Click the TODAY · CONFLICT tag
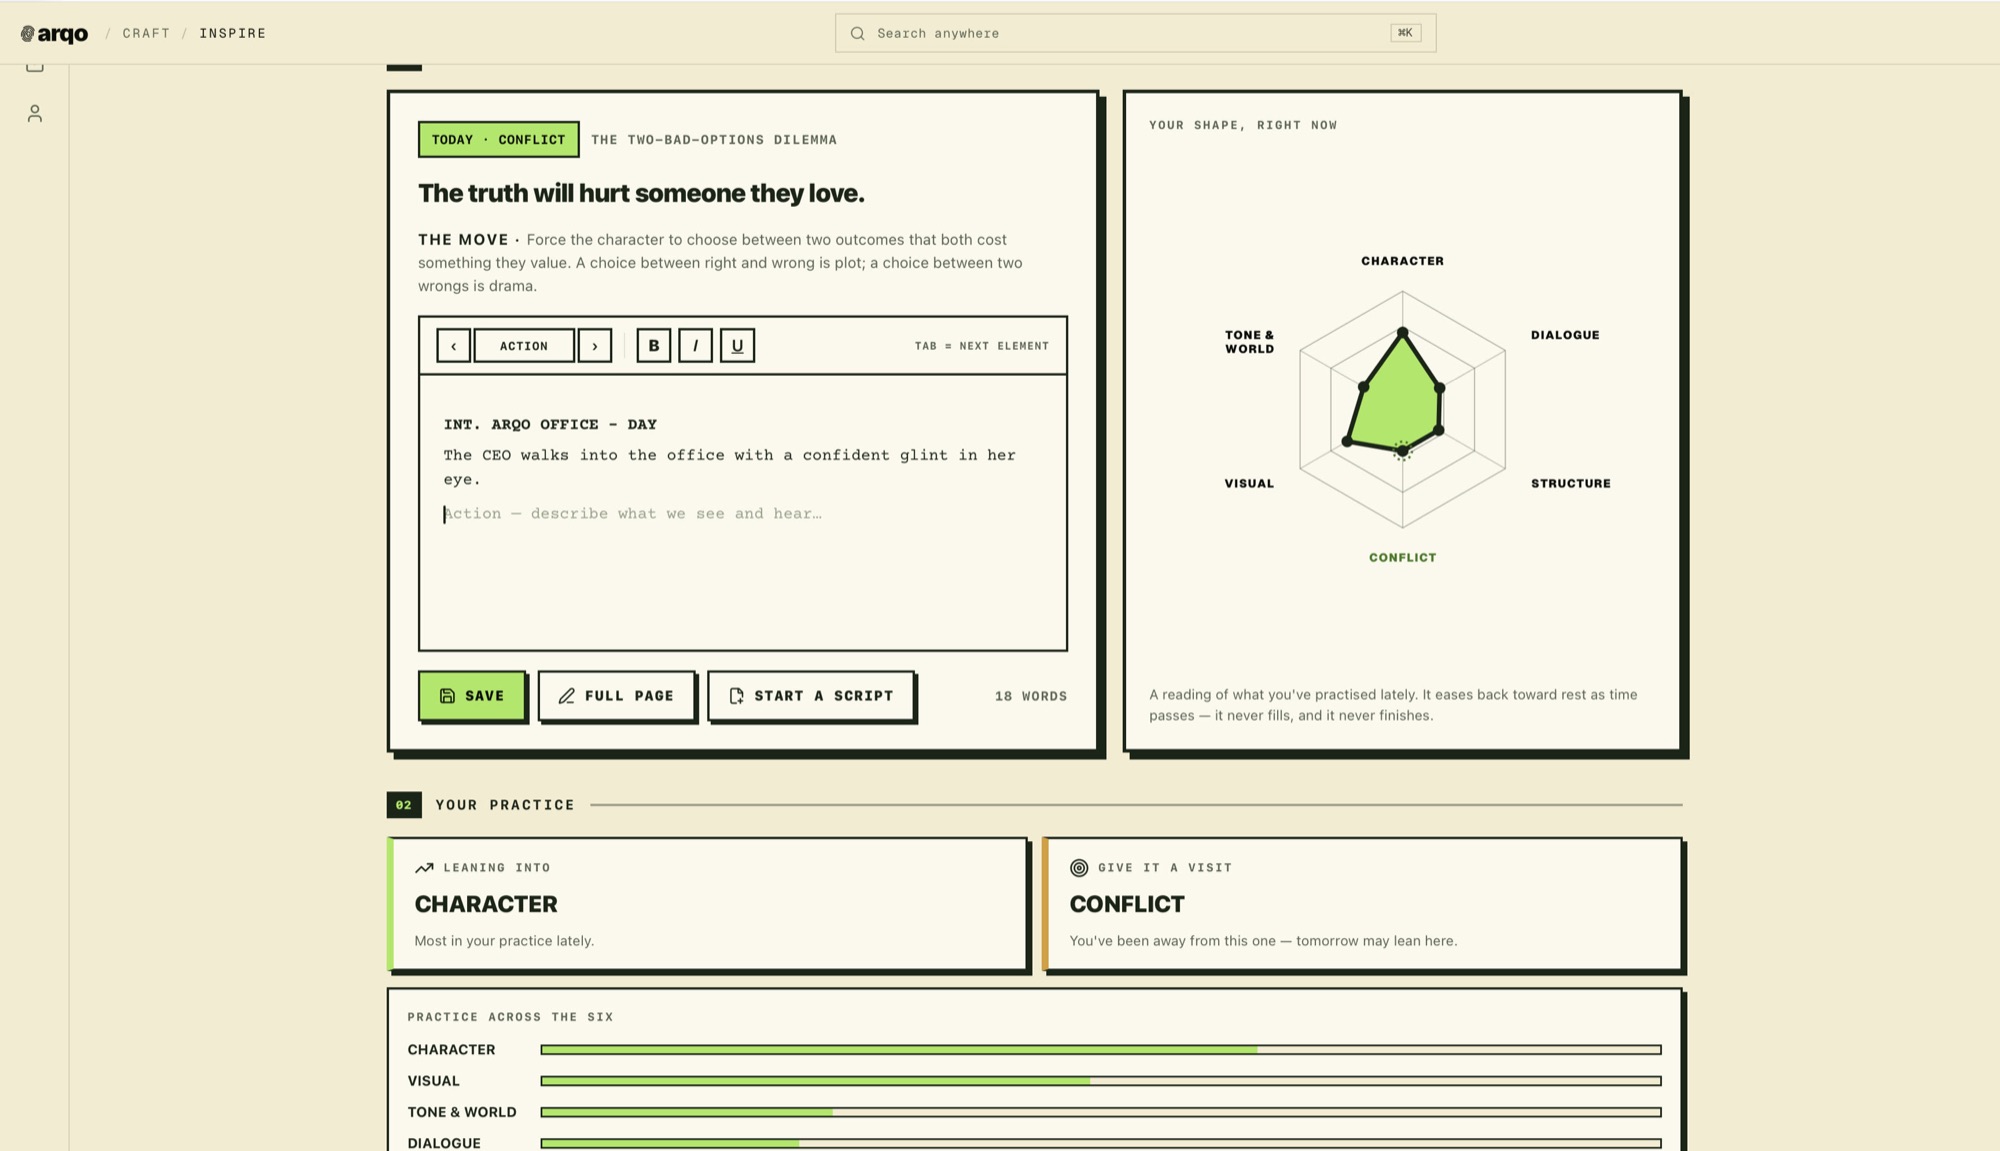 click(498, 140)
